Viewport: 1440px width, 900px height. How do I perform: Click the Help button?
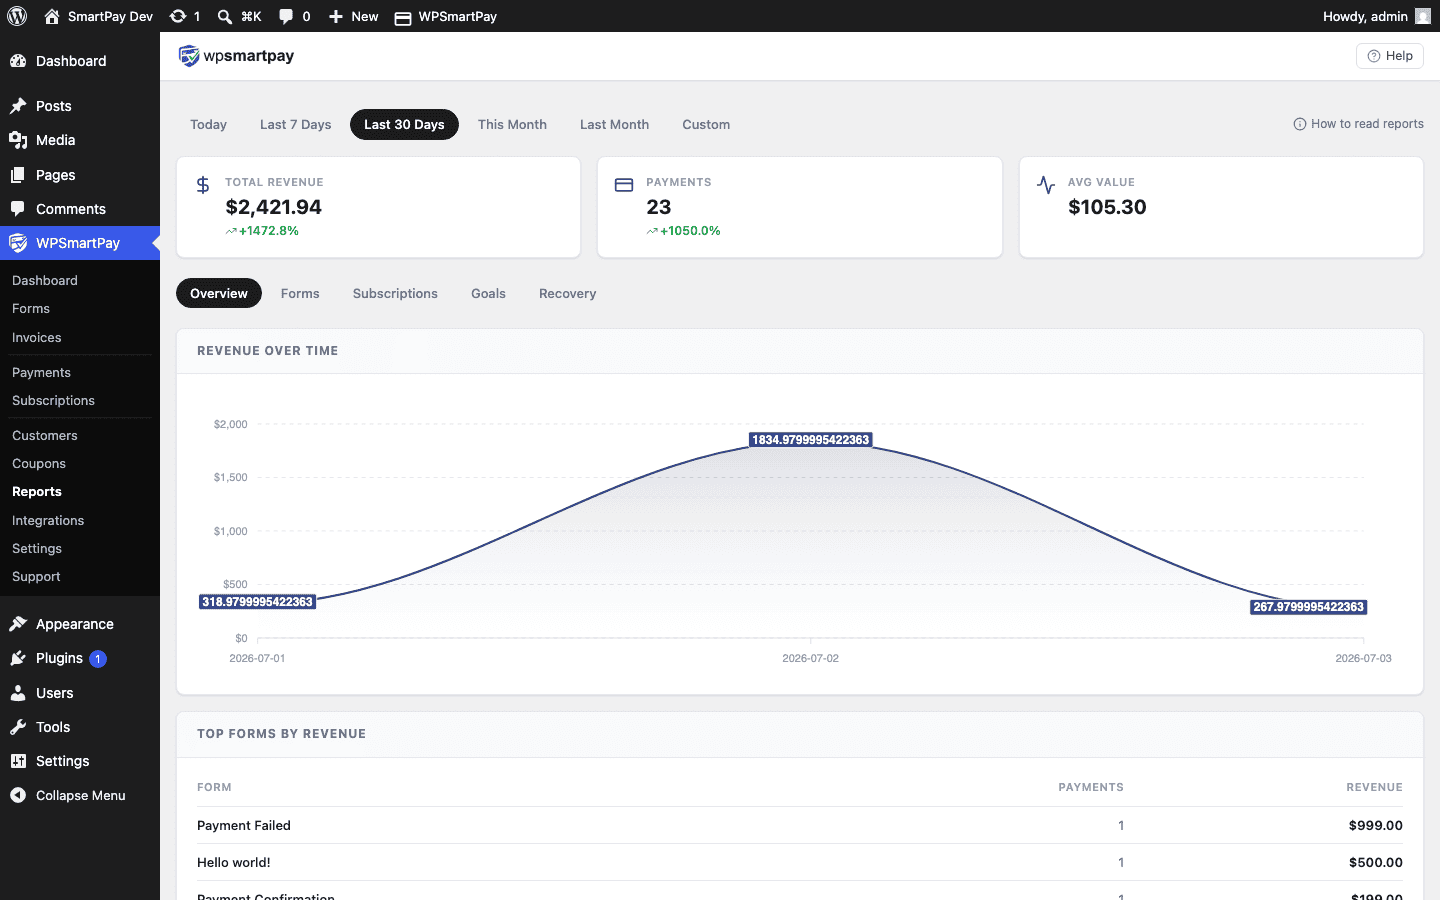(x=1390, y=56)
